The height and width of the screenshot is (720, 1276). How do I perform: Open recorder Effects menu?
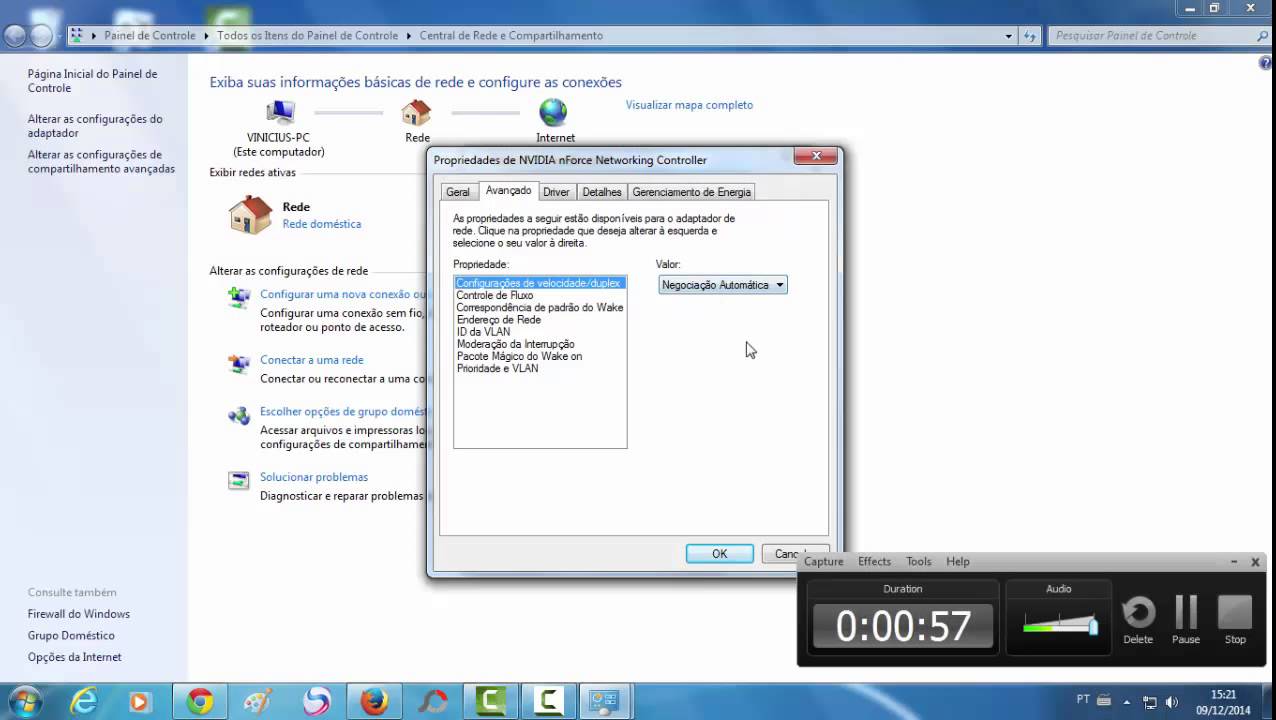click(874, 562)
